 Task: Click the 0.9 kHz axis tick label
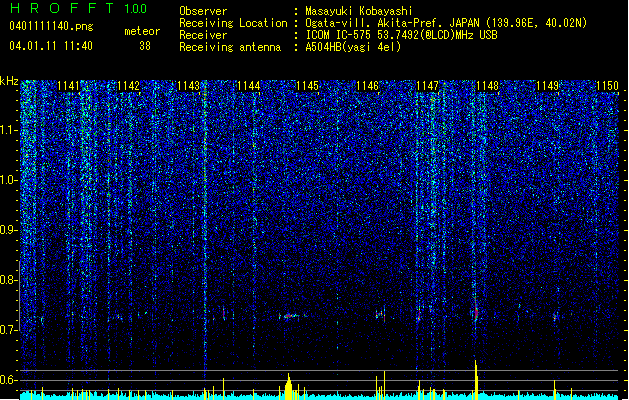click(x=9, y=230)
